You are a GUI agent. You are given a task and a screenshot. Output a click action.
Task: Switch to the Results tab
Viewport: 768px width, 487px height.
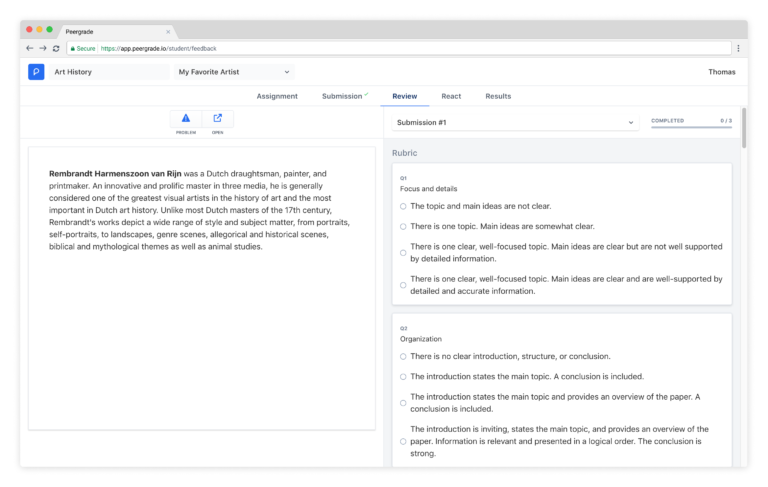click(x=498, y=96)
